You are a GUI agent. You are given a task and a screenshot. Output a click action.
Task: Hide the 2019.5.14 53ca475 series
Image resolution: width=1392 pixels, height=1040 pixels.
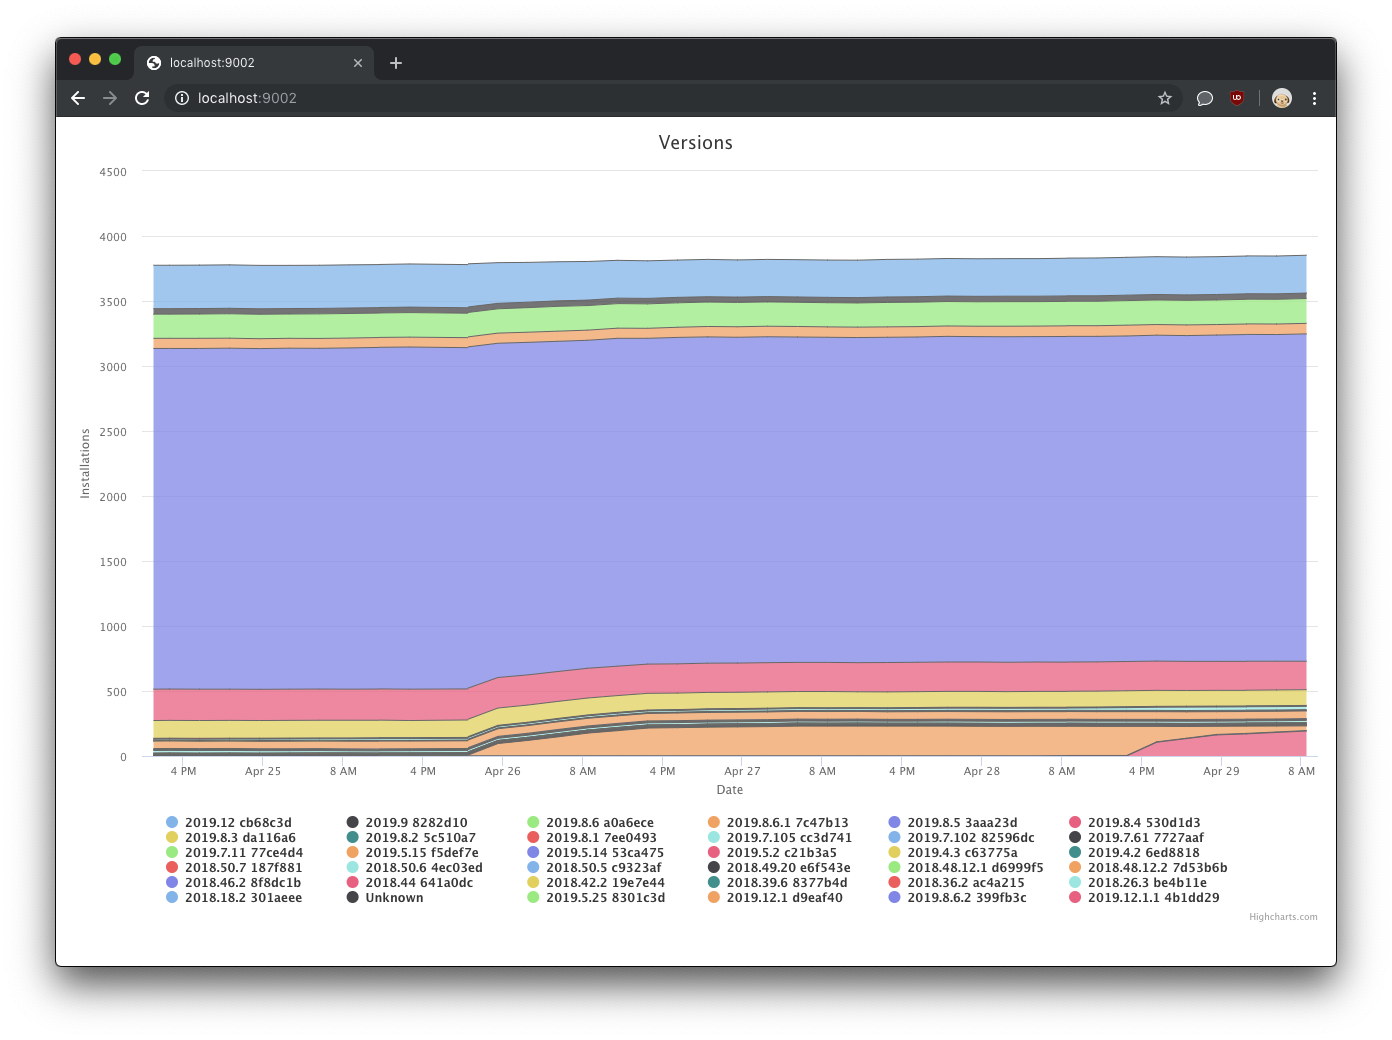(596, 853)
